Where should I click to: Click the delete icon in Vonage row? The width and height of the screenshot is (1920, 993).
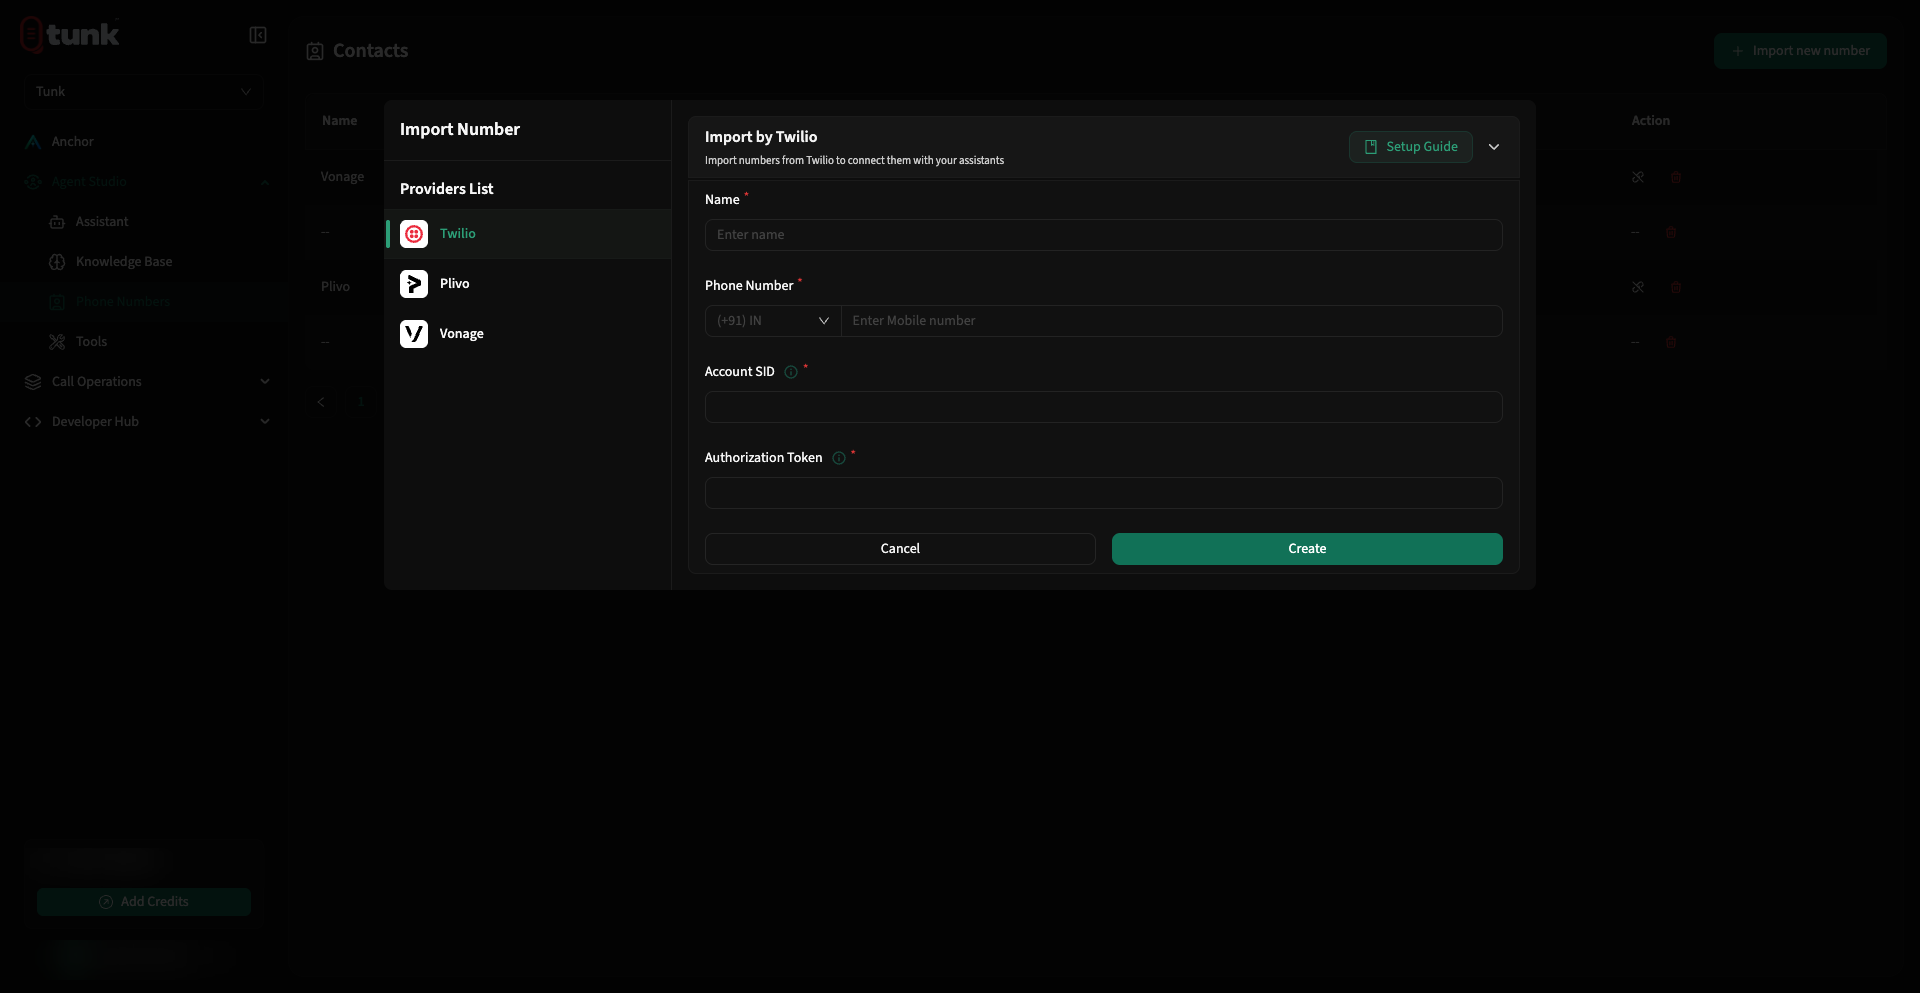[x=1676, y=177]
